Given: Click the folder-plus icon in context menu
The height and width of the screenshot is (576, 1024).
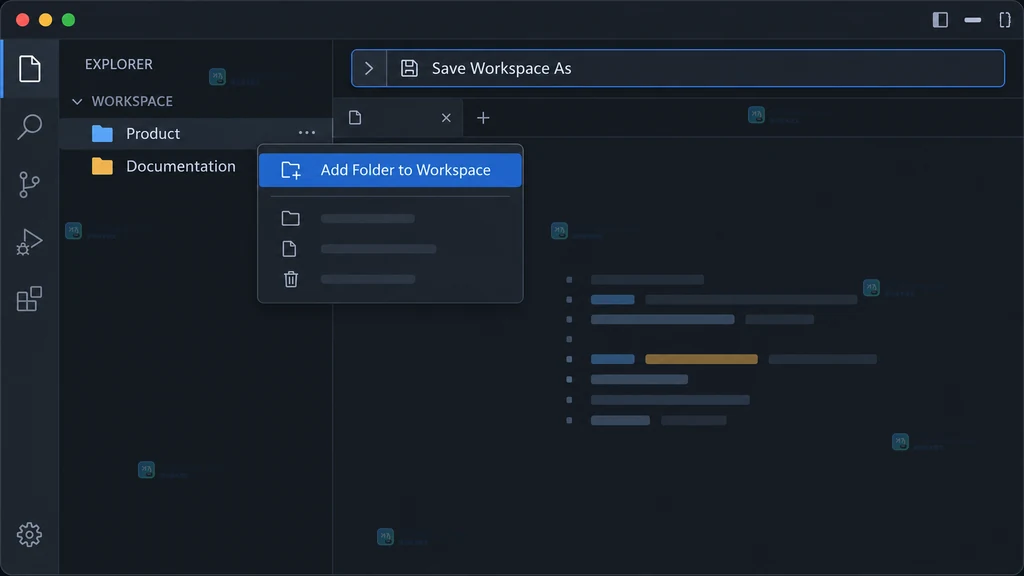Looking at the screenshot, I should click(291, 170).
